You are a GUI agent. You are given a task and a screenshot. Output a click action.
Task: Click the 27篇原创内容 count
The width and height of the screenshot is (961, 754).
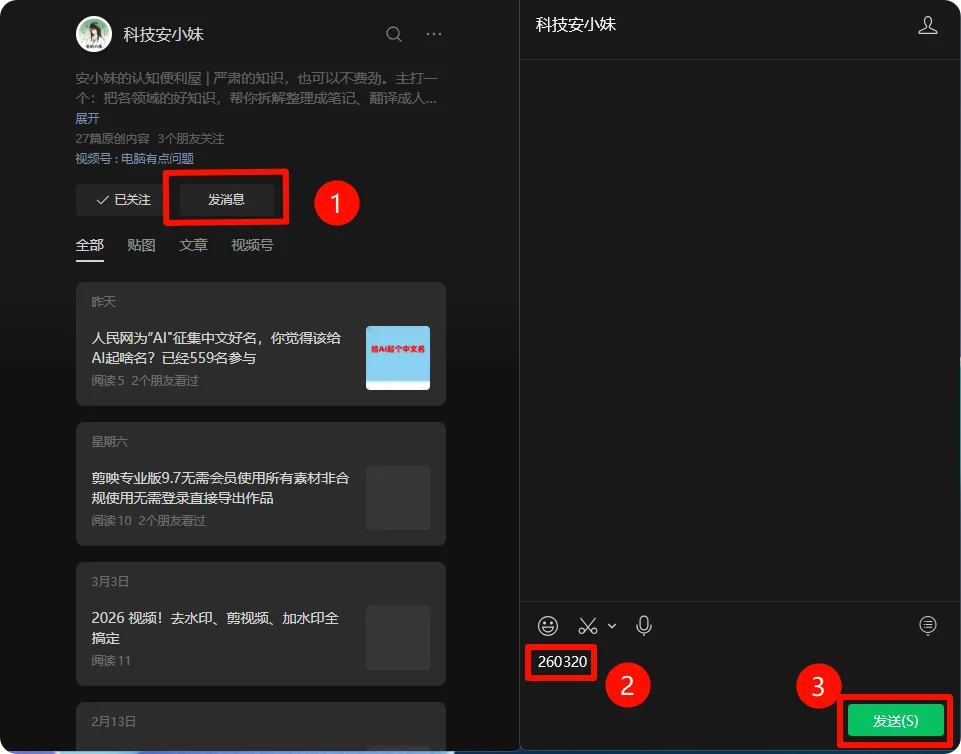click(x=112, y=139)
